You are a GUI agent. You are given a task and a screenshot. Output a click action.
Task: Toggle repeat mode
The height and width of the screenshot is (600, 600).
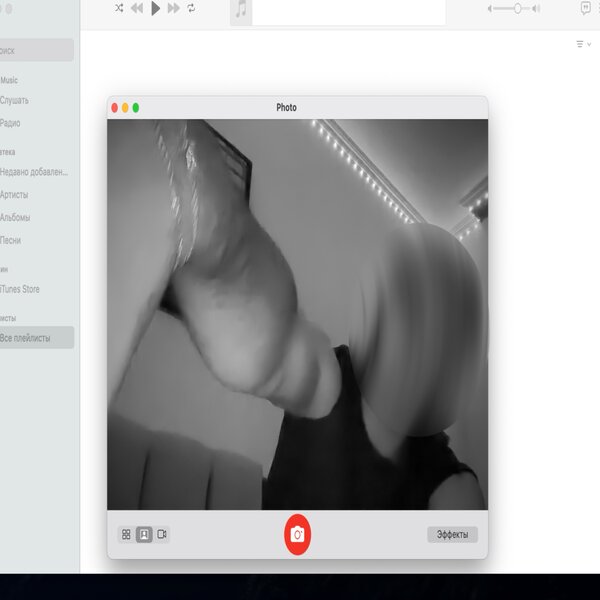click(191, 8)
